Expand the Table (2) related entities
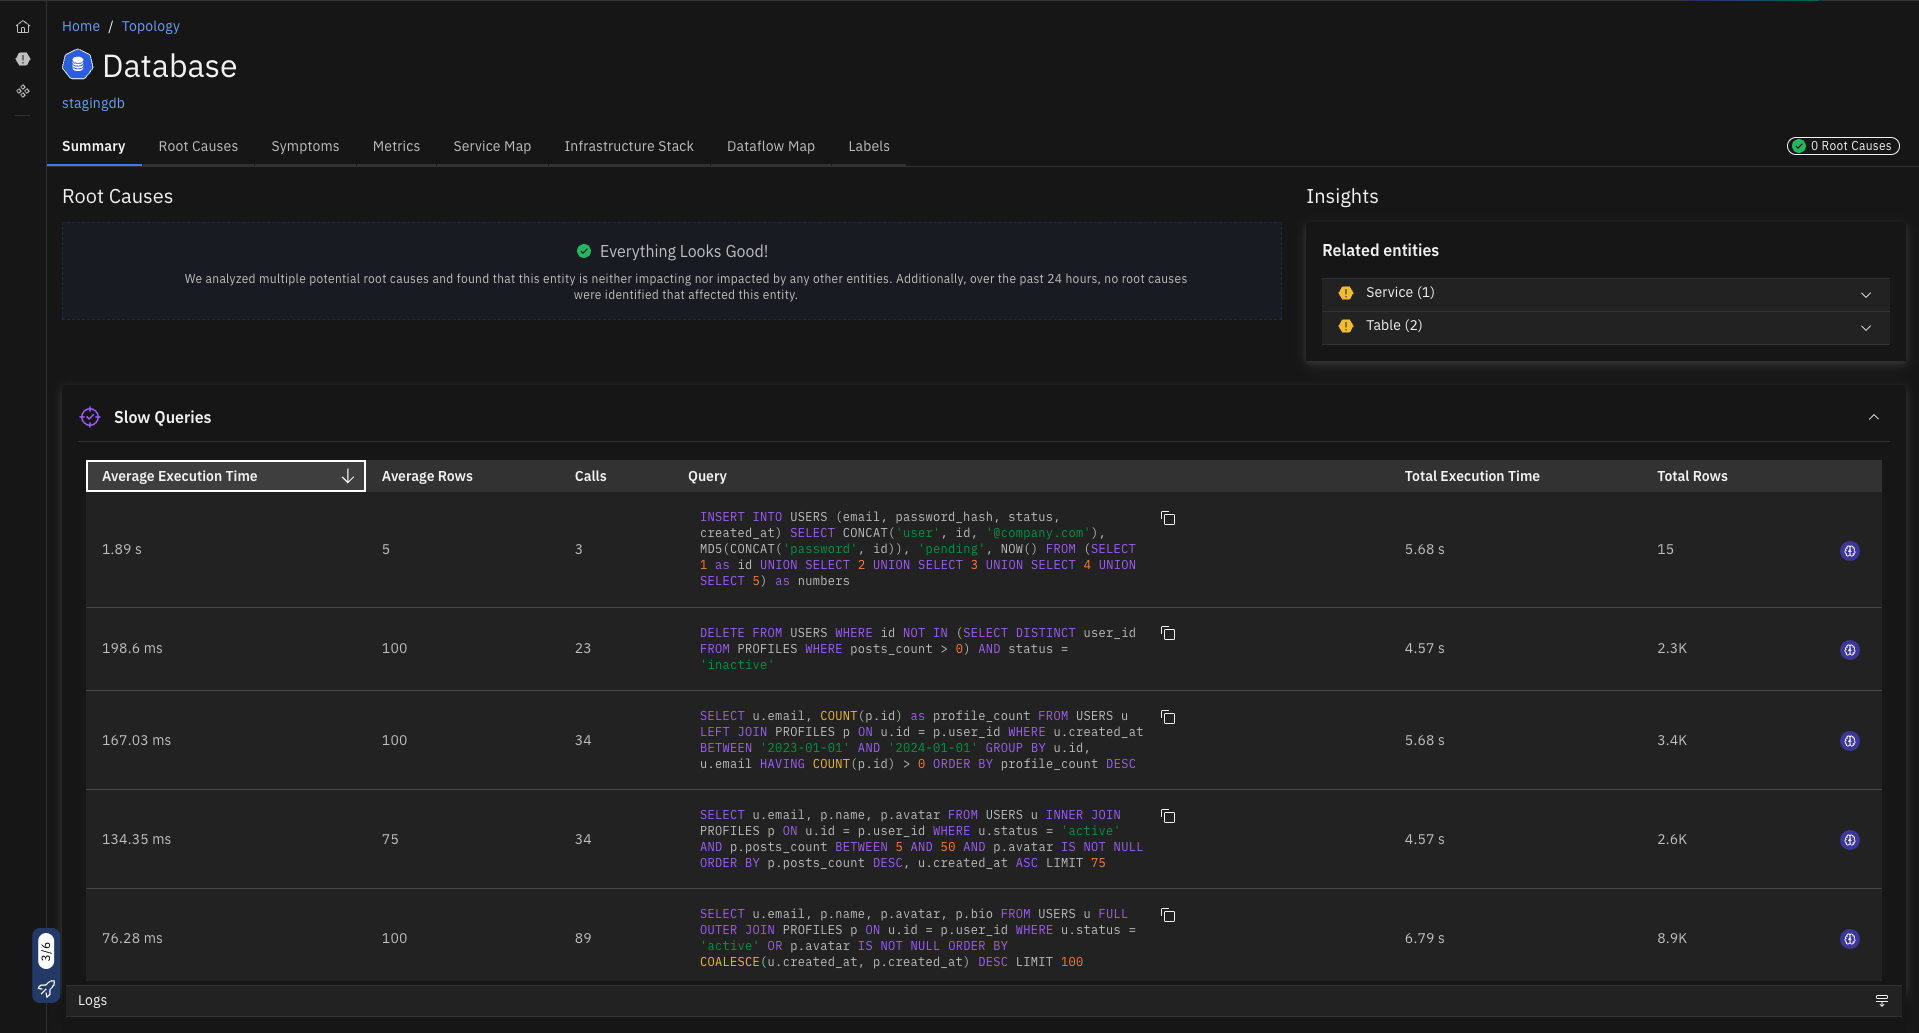 (x=1865, y=327)
